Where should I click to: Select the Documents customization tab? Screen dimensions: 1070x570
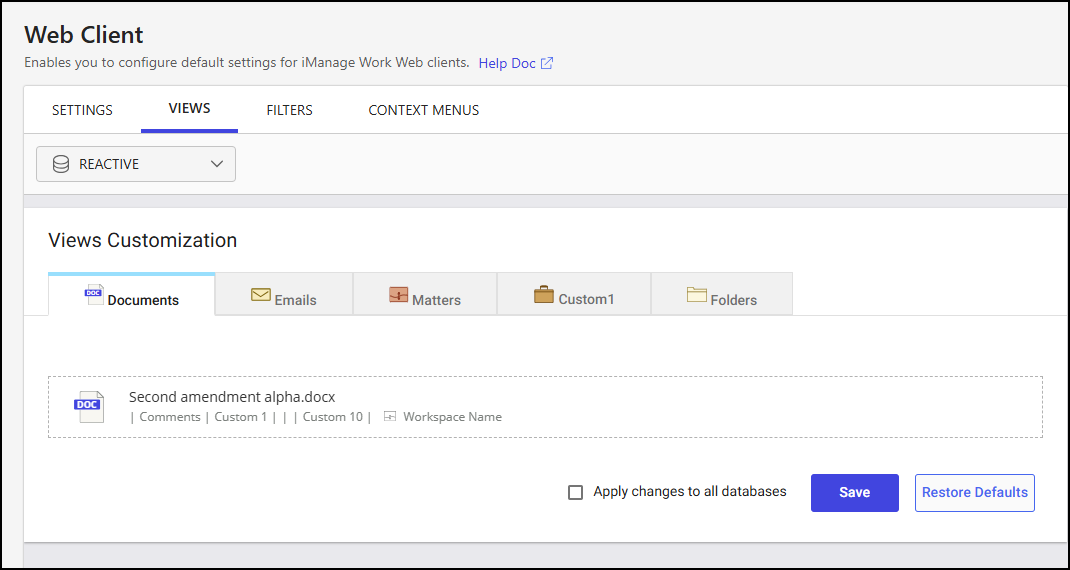coord(132,294)
